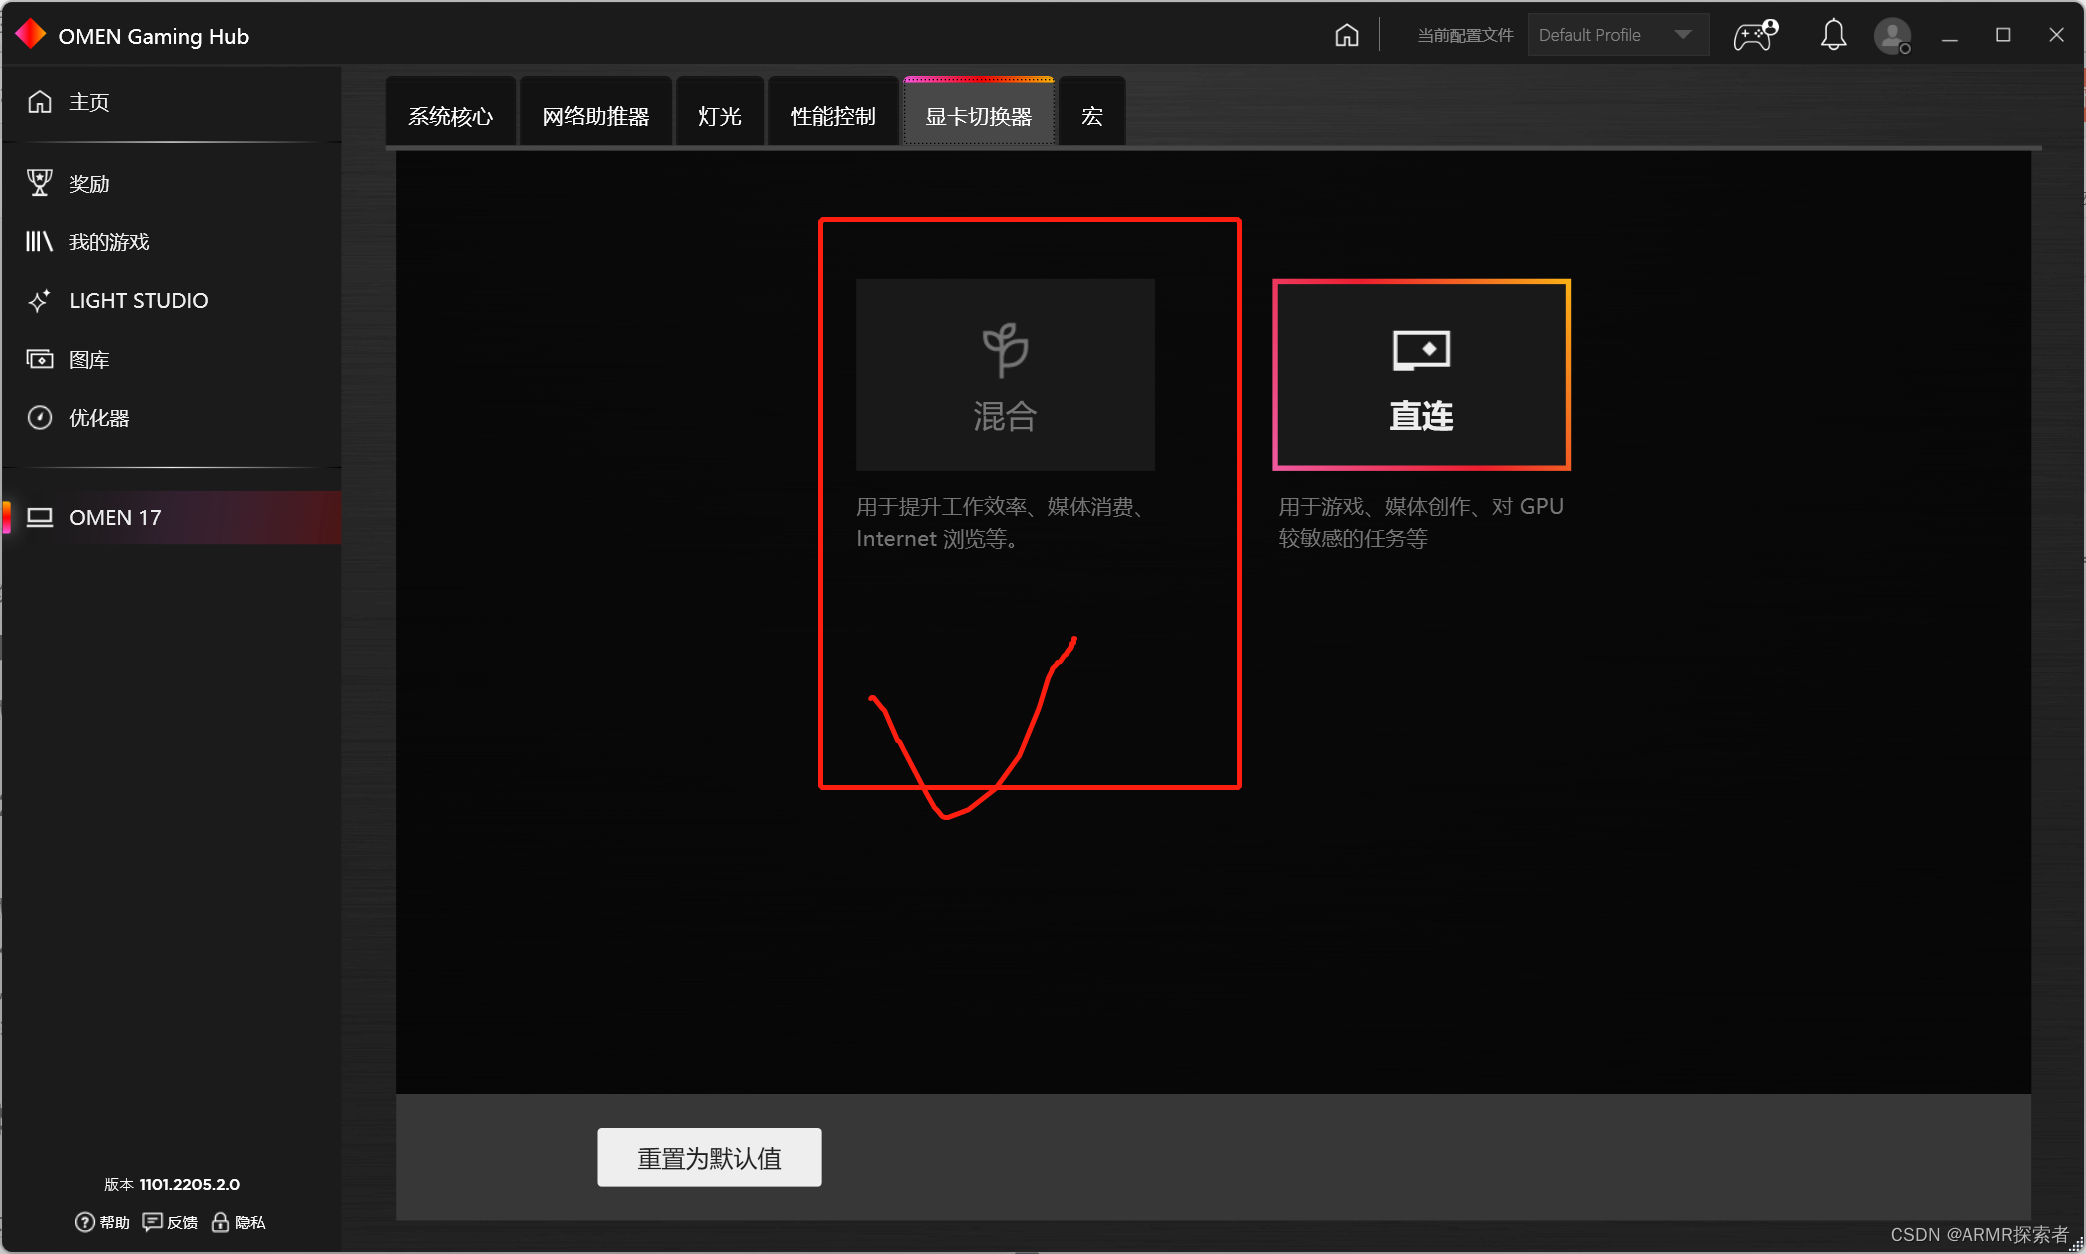Select OMEN 17 device in sidebar
Image resolution: width=2086 pixels, height=1254 pixels.
coord(114,518)
